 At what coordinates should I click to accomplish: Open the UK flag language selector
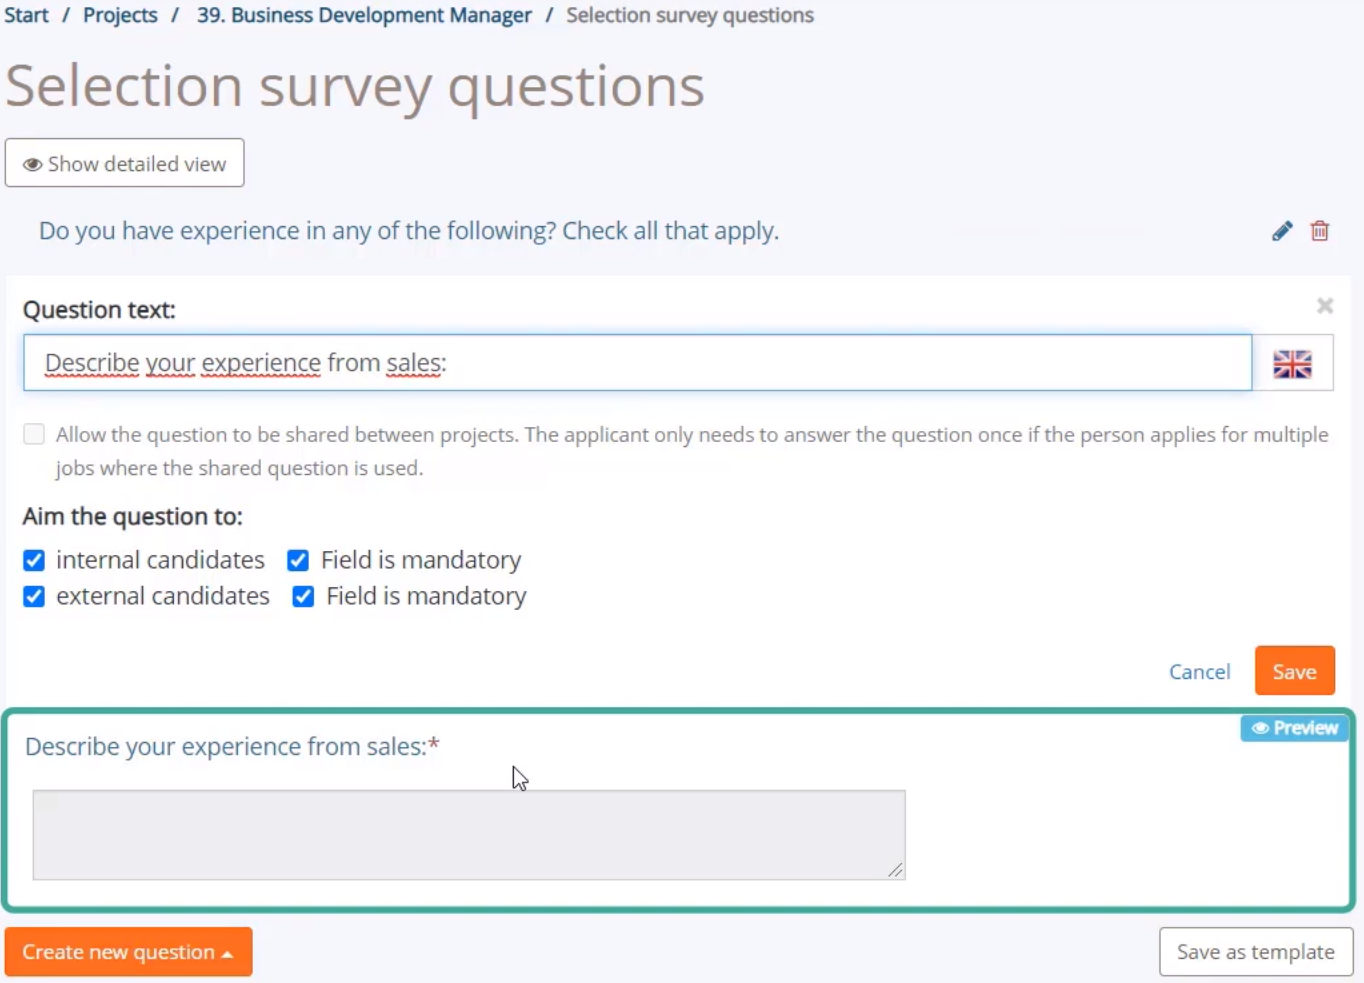point(1292,363)
